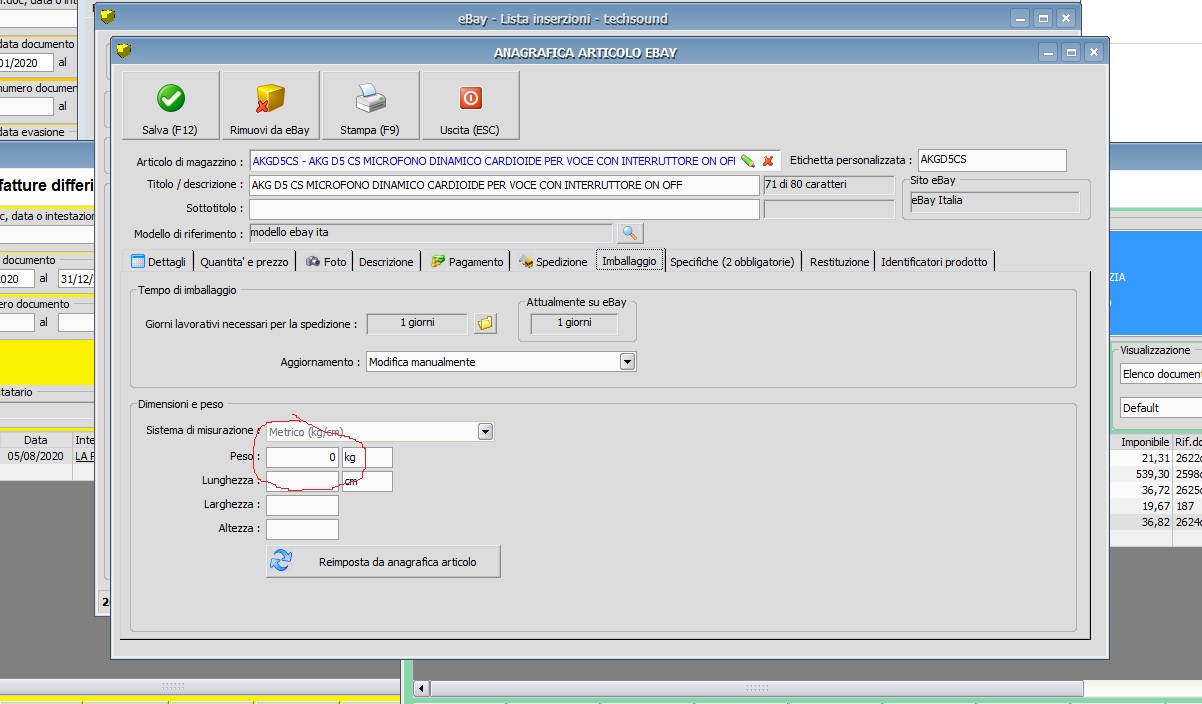The width and height of the screenshot is (1202, 704).
Task: Click the Modello di riferimento field
Action: (x=431, y=233)
